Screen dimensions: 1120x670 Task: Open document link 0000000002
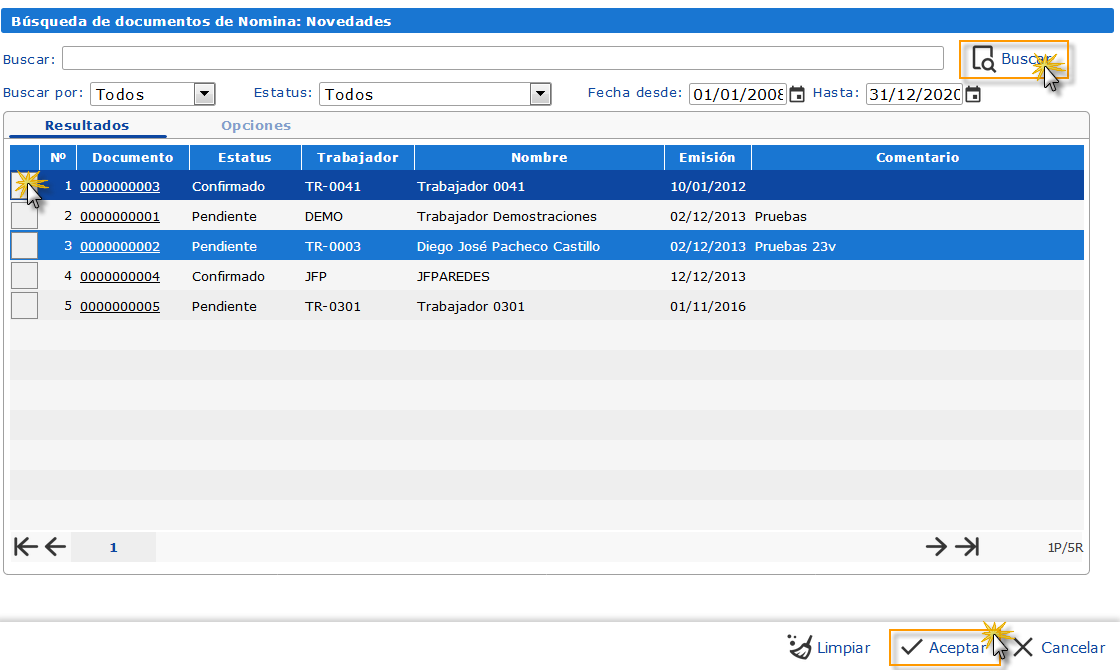[120, 246]
